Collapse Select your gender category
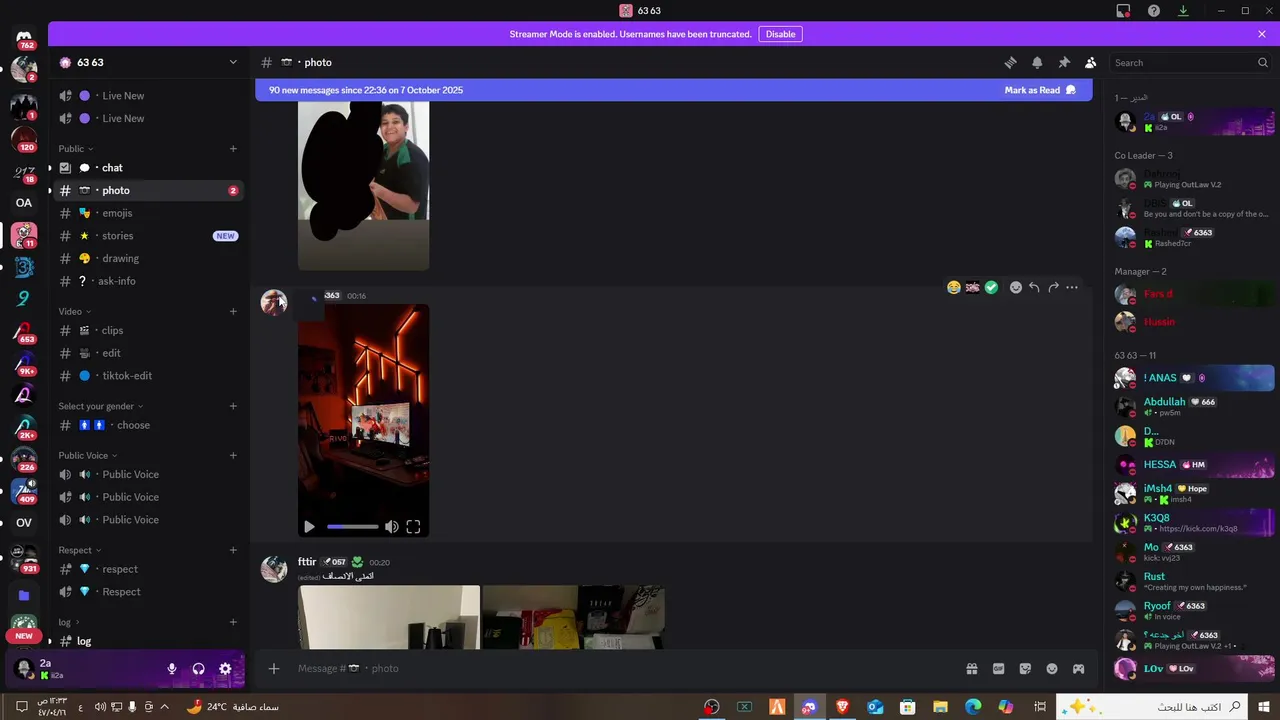 [x=101, y=406]
